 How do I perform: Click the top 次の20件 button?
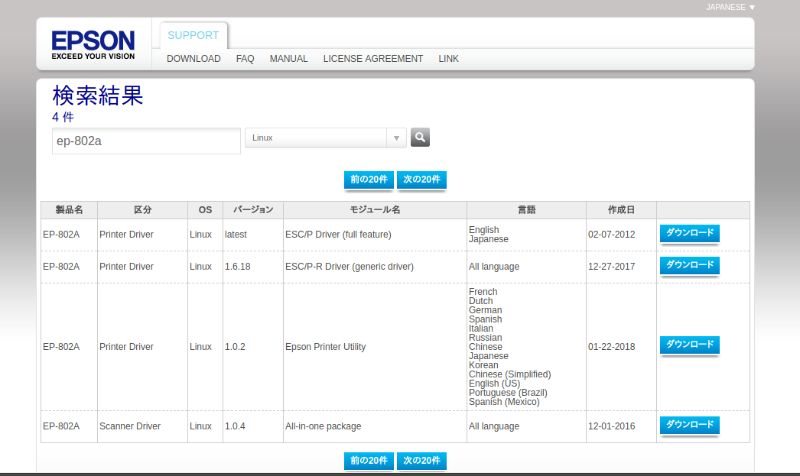pos(421,180)
